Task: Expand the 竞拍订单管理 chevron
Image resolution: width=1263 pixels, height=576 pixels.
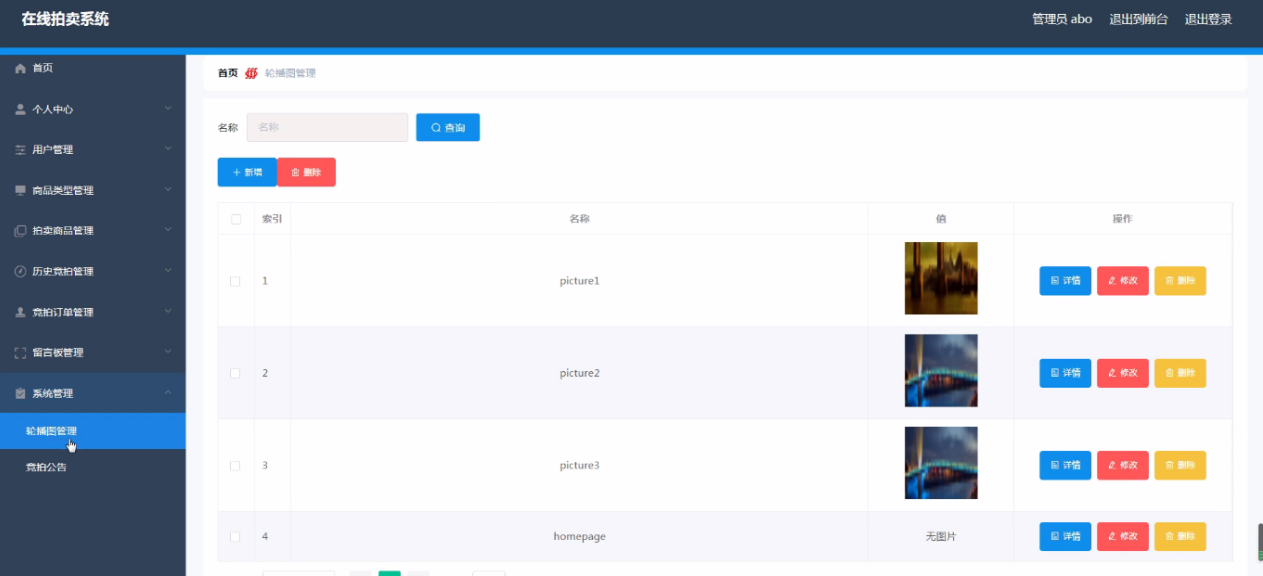Action: (168, 311)
